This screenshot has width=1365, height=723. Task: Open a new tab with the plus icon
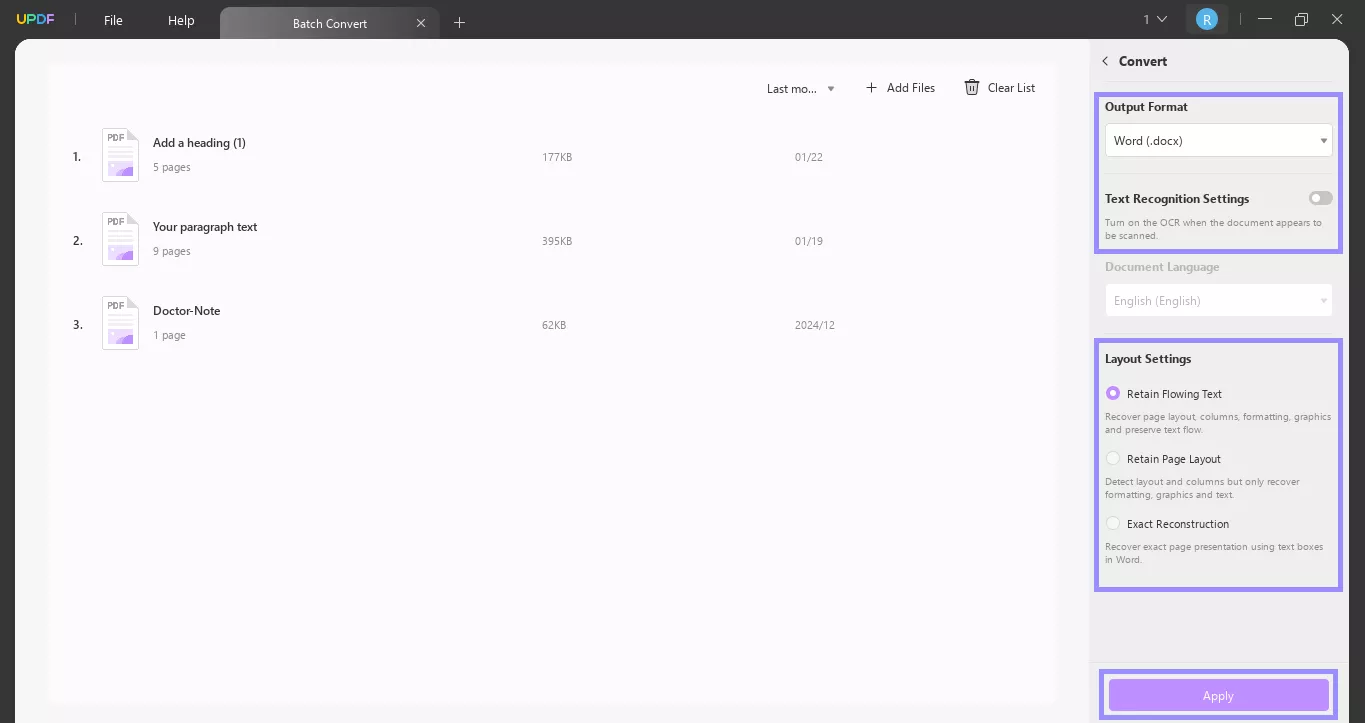(459, 22)
